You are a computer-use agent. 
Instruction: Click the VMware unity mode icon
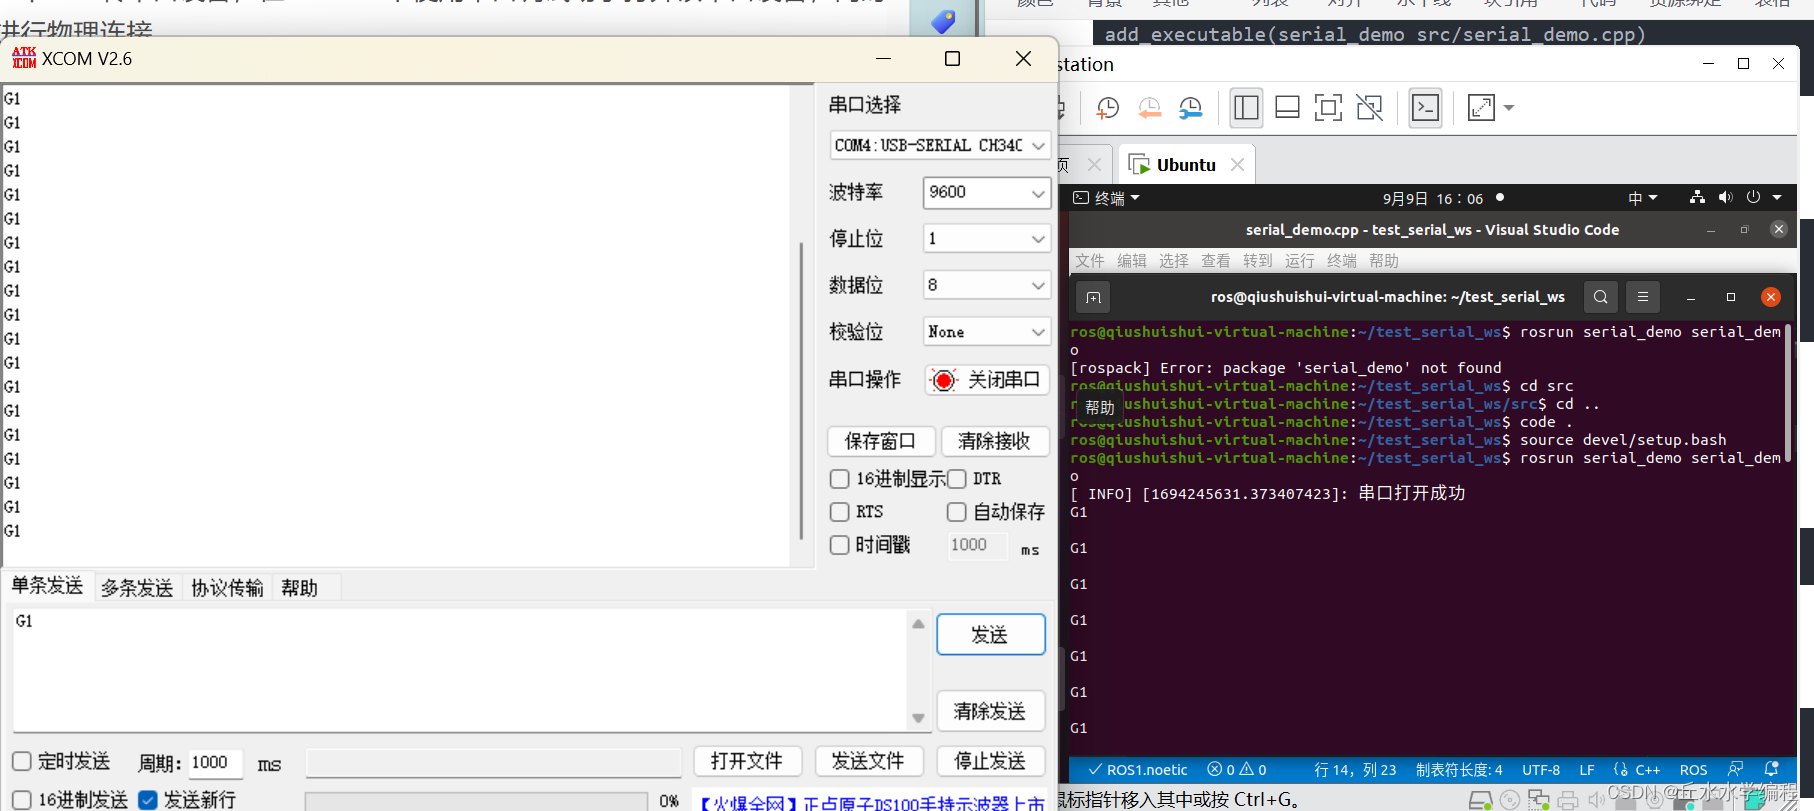(x=1370, y=108)
